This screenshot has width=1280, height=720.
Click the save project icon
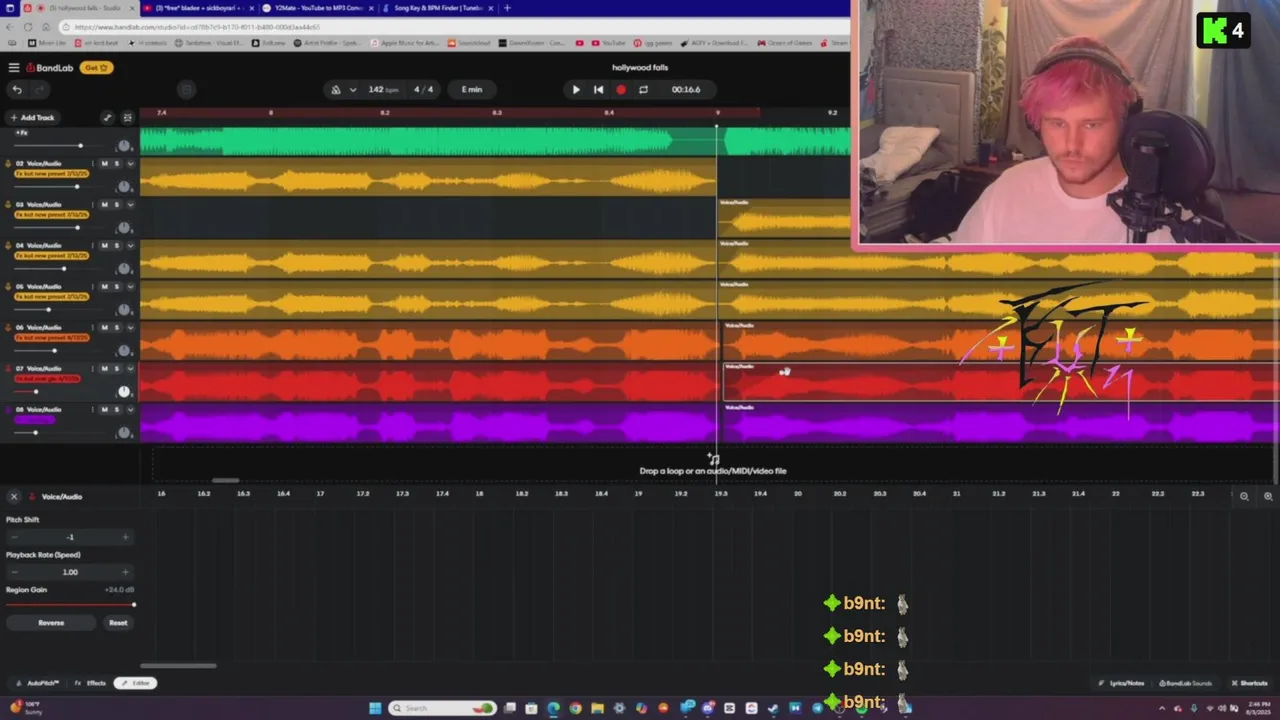(186, 89)
